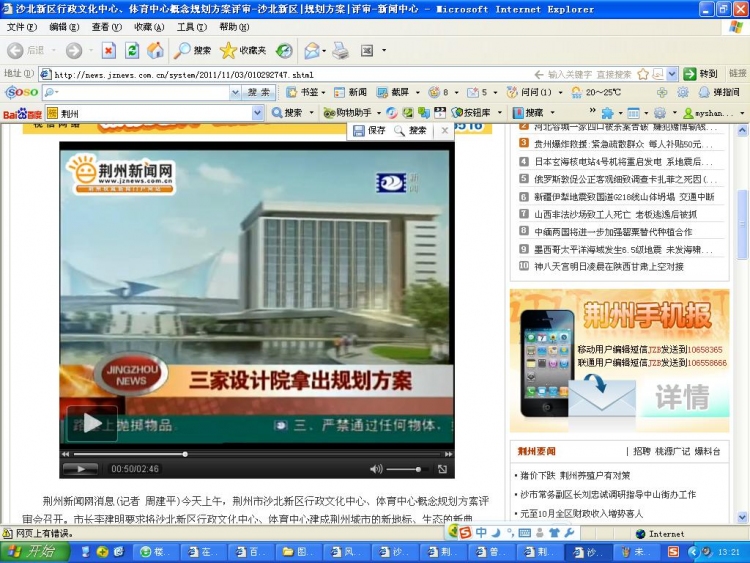Click 截屏 screenshot tool
The image size is (750, 563).
(x=393, y=92)
